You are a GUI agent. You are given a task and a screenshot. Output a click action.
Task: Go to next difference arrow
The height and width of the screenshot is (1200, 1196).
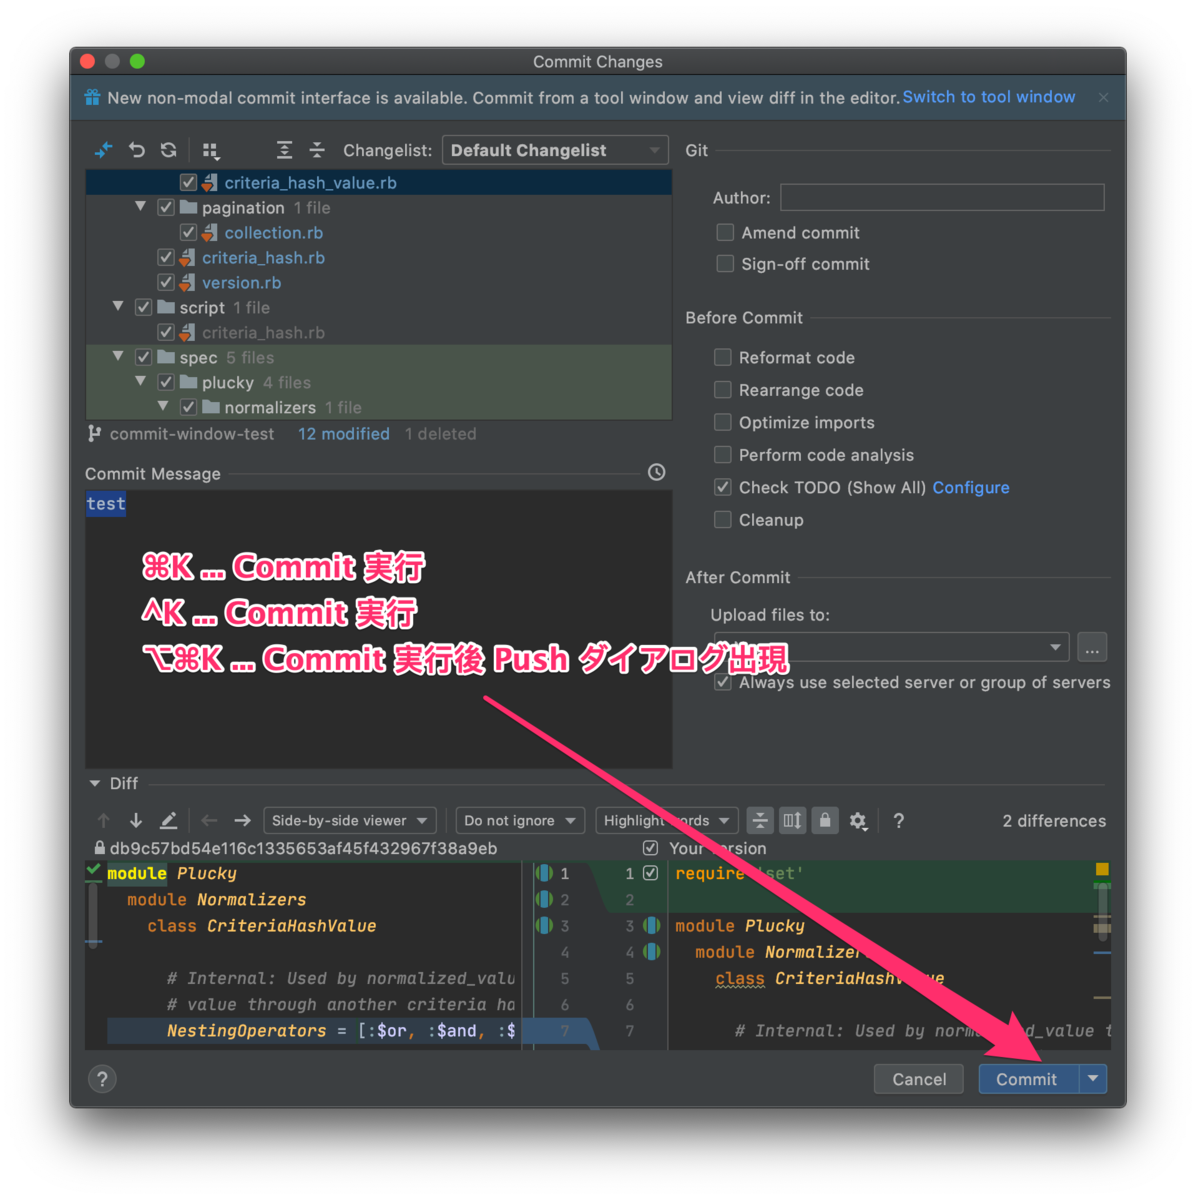(136, 820)
